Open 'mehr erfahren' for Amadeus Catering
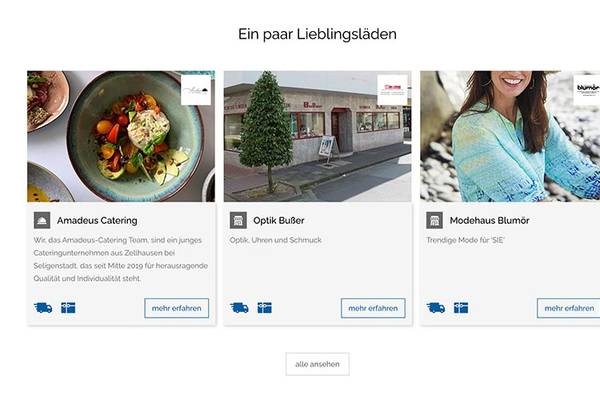 click(x=176, y=308)
